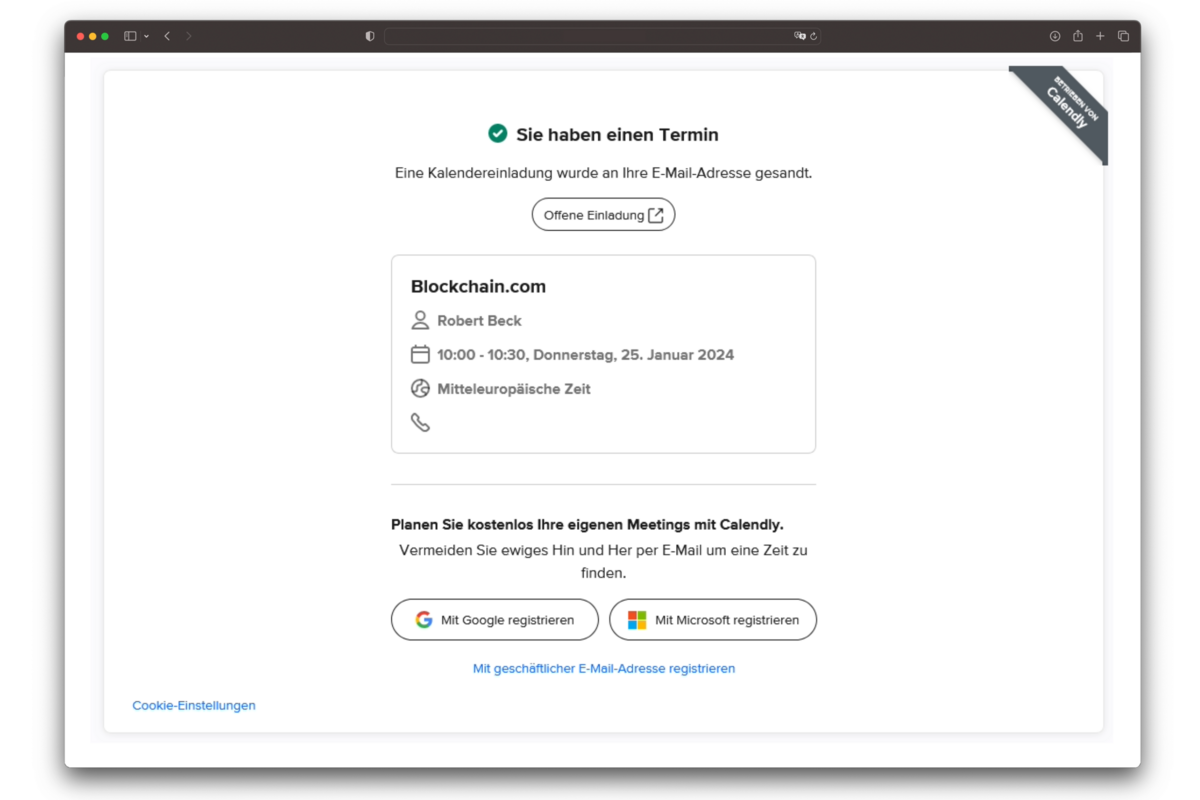Minimize the Safari window

(93, 36)
